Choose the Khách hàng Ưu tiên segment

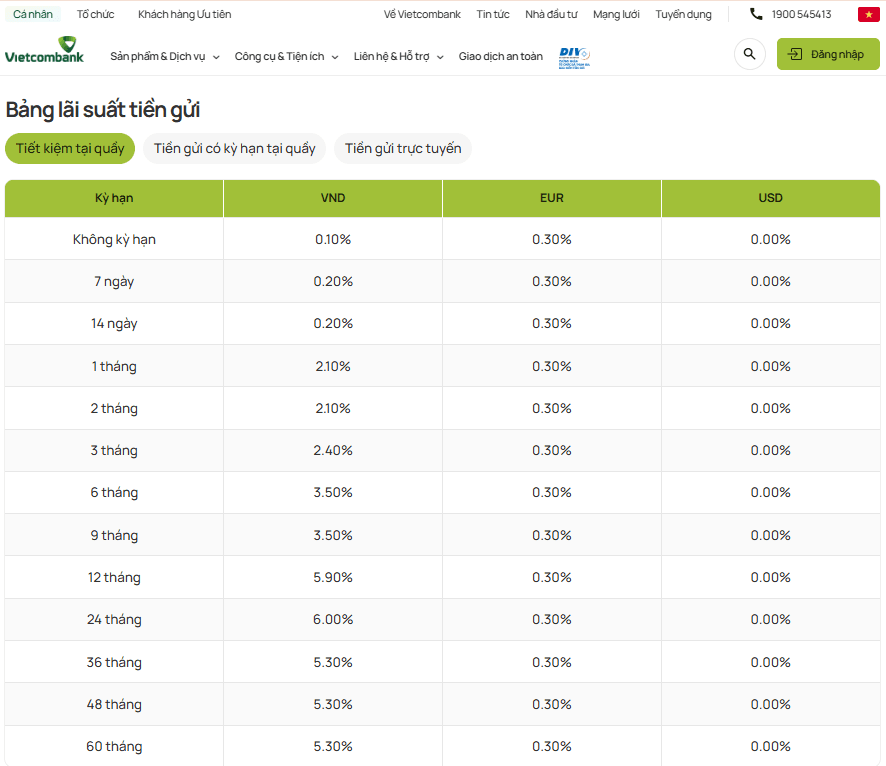click(184, 14)
